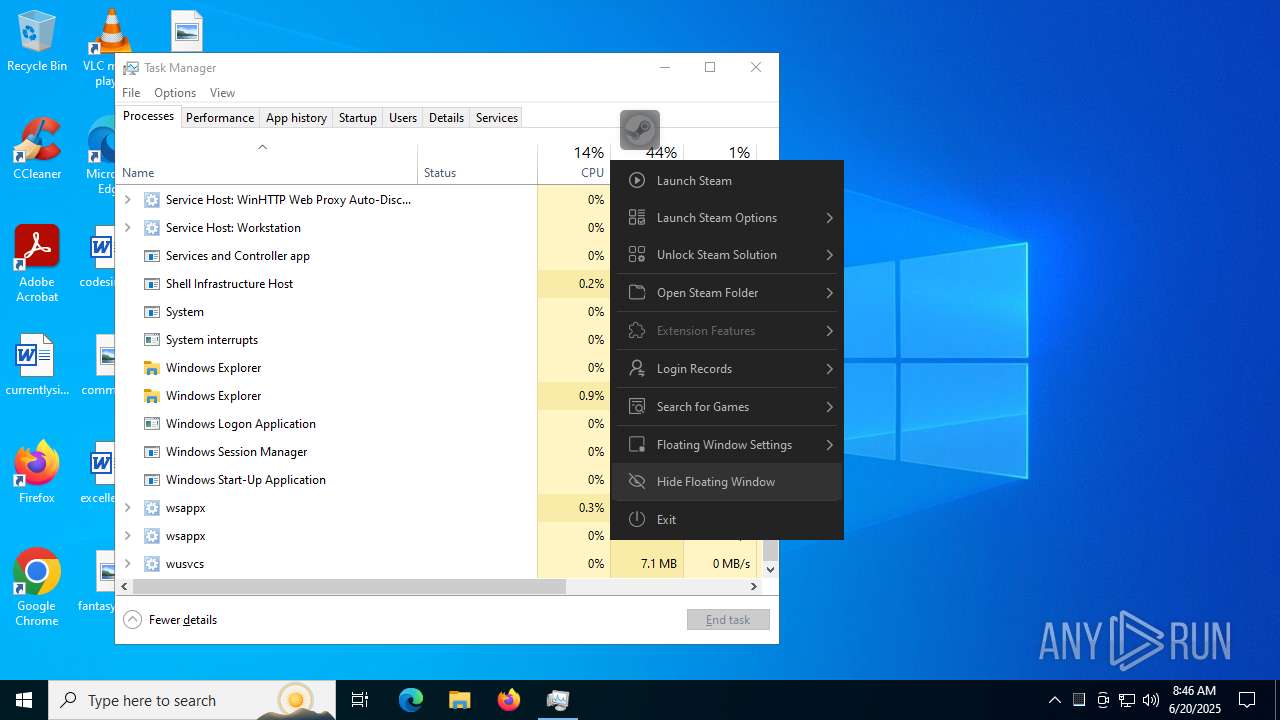
Task: Open the View menu in Task Manager
Action: (222, 92)
